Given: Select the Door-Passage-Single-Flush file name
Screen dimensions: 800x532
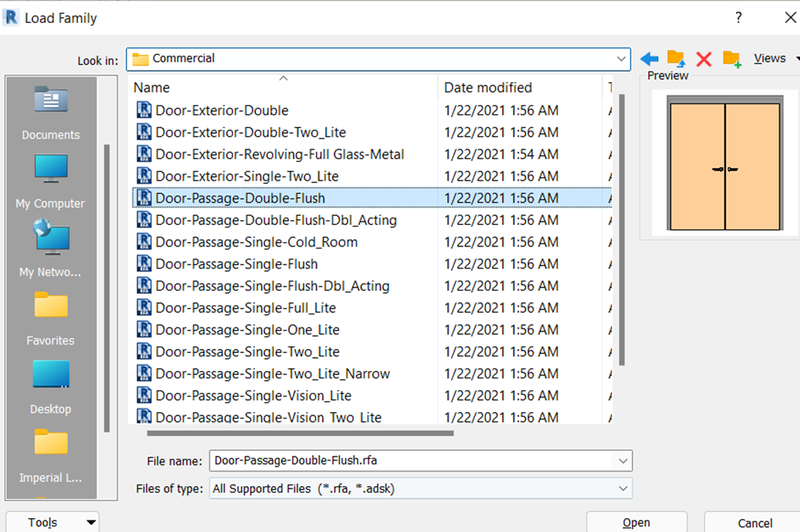Looking at the screenshot, I should [x=237, y=264].
